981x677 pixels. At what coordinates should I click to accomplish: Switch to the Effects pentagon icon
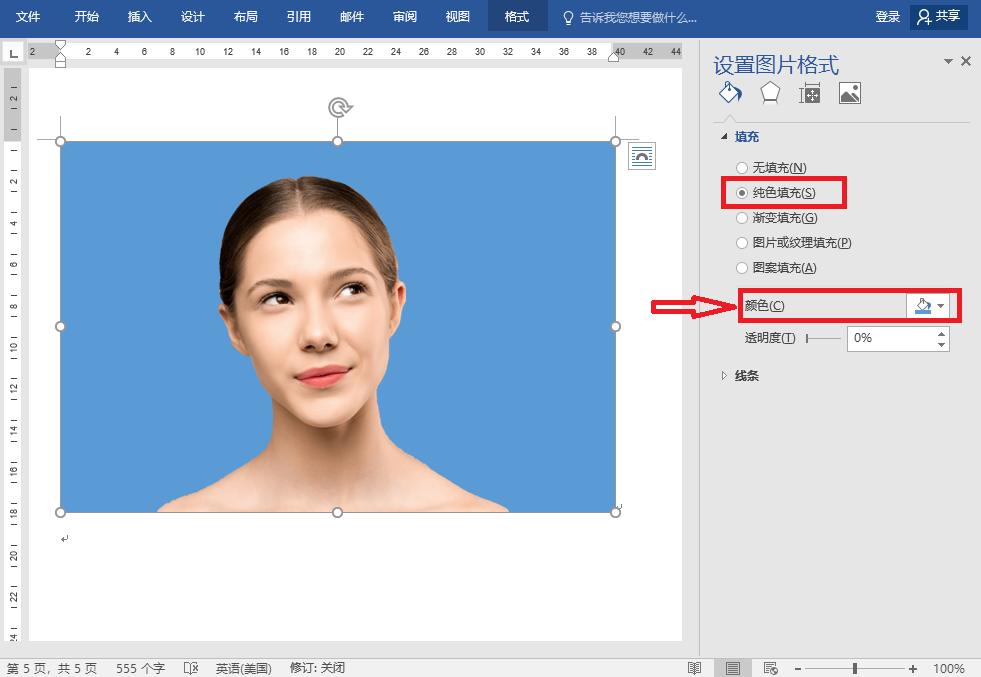click(x=769, y=93)
